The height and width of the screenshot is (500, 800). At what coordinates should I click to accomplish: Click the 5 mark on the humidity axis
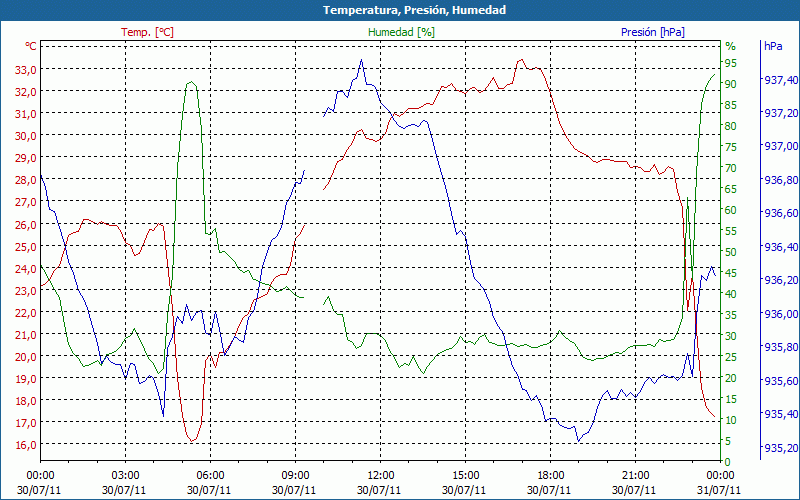point(728,441)
